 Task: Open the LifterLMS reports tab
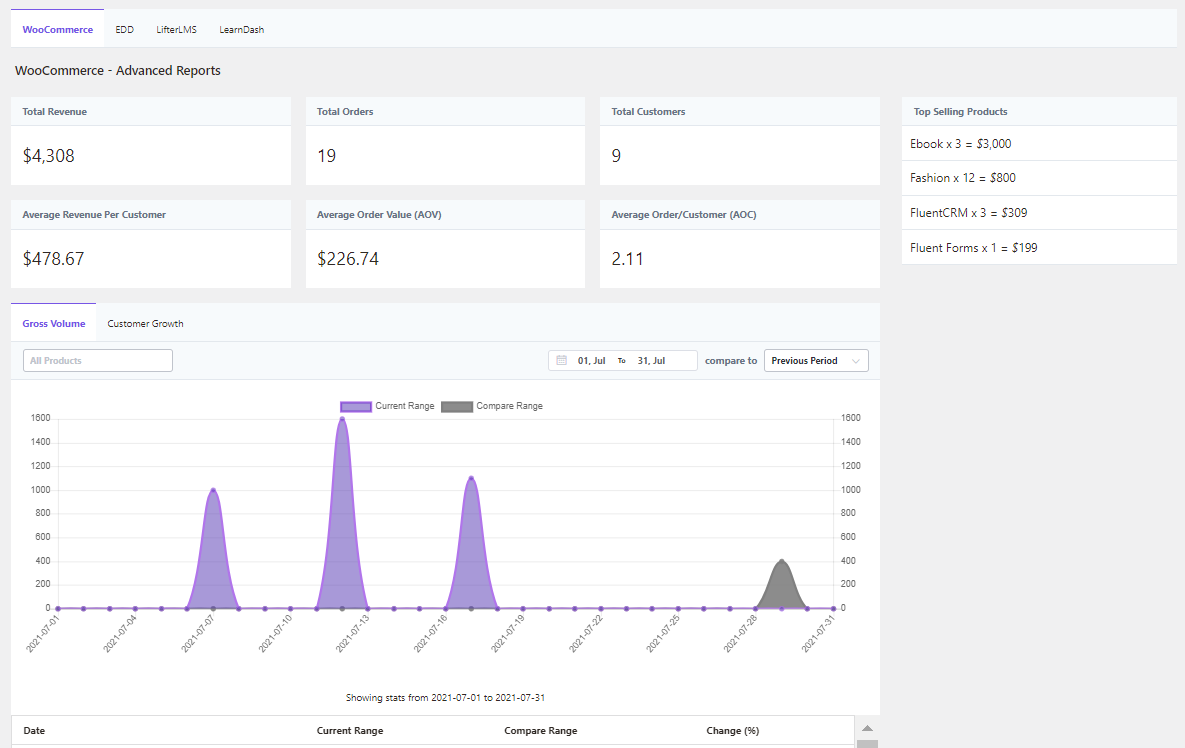pyautogui.click(x=176, y=30)
